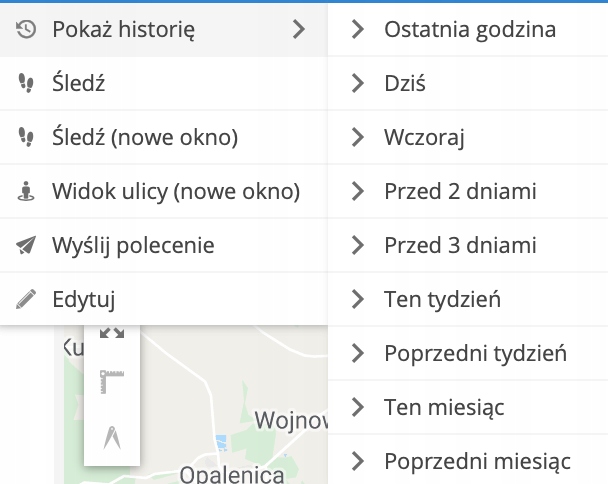Screen dimensions: 608x484
Task: Pick Przed 3 dniami period
Action: (x=468, y=245)
